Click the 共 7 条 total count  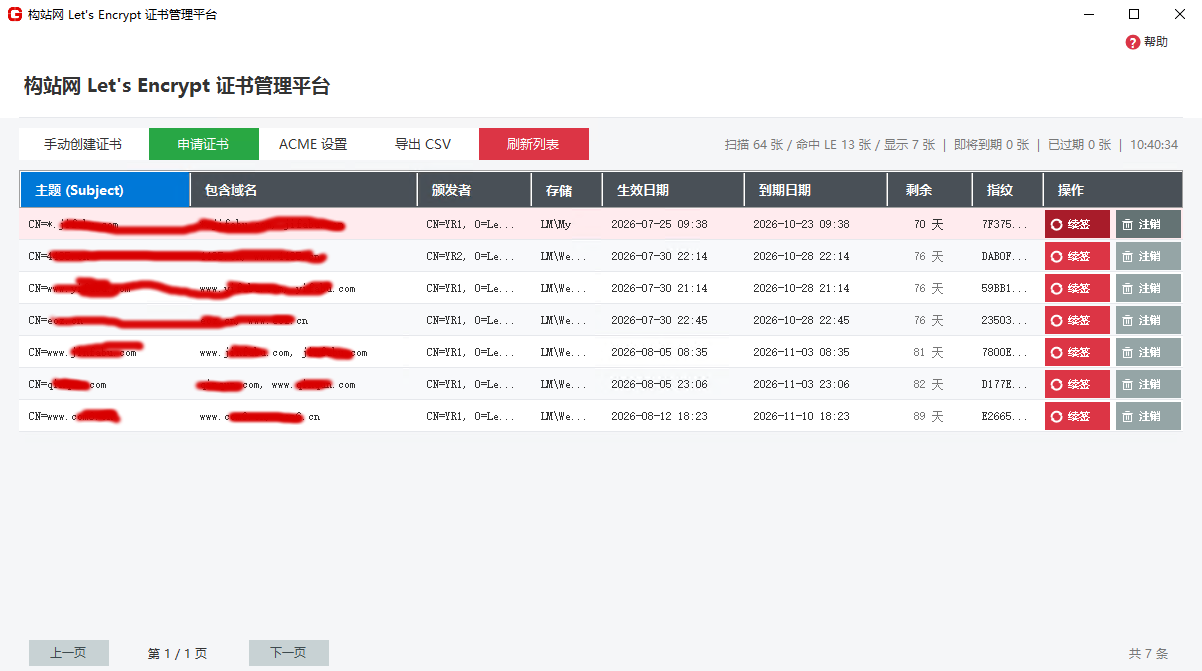click(x=1148, y=654)
